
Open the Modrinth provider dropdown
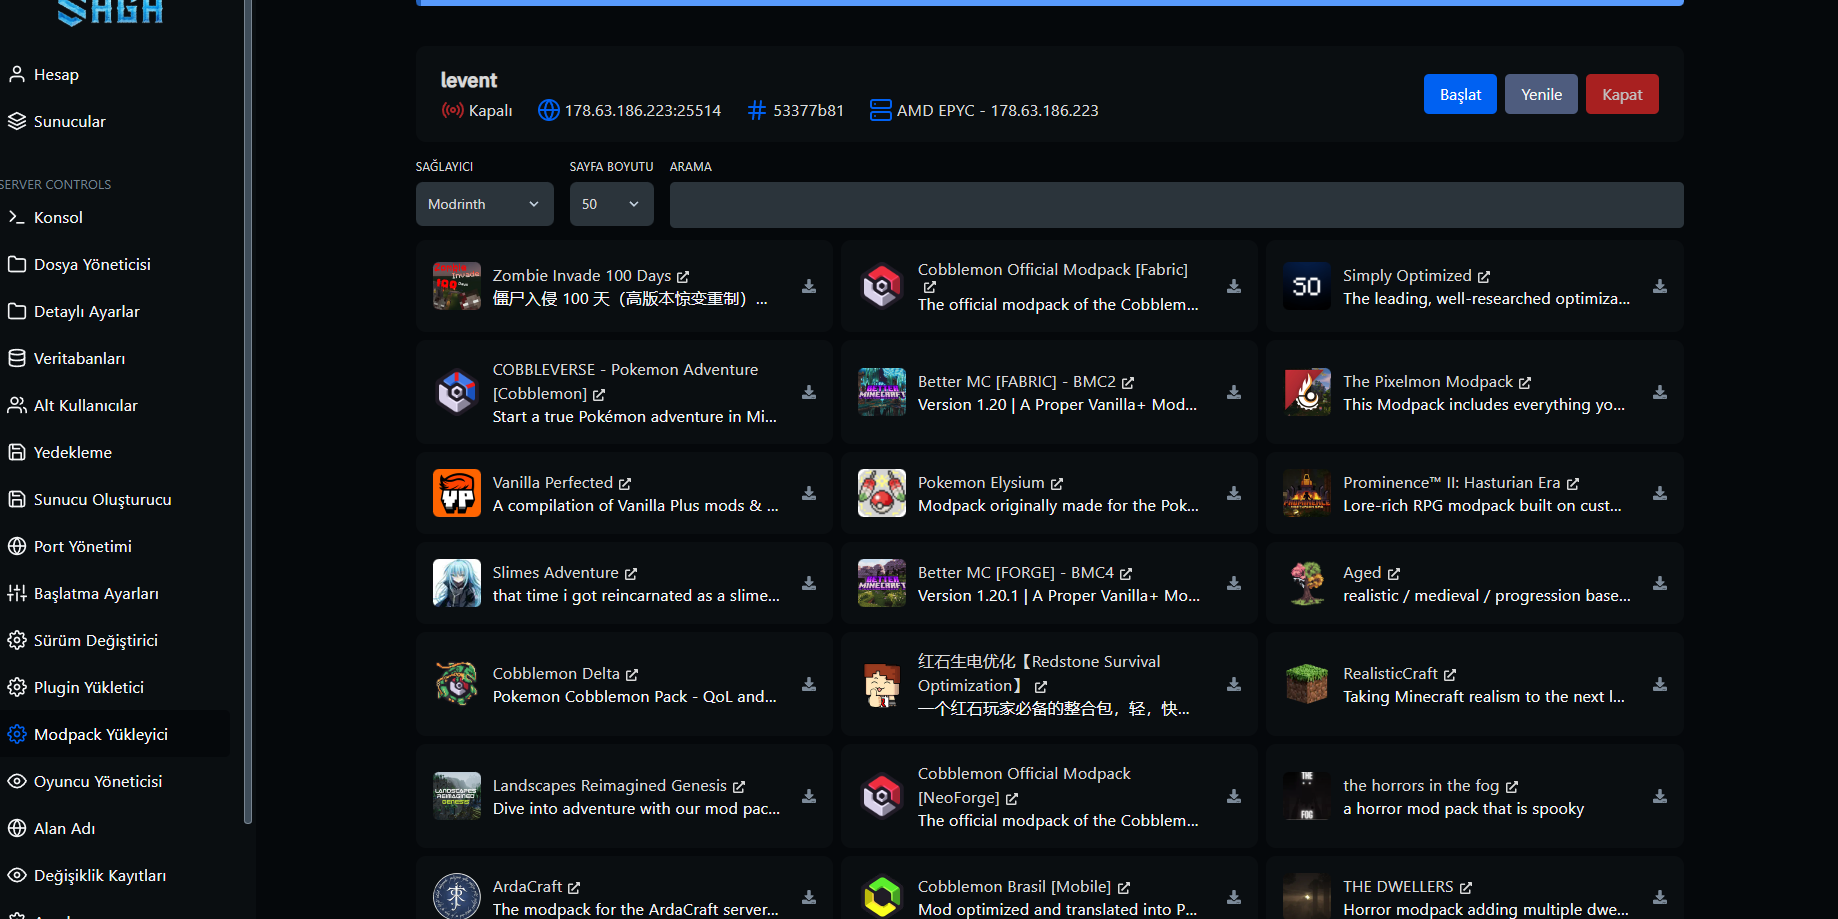pos(485,204)
